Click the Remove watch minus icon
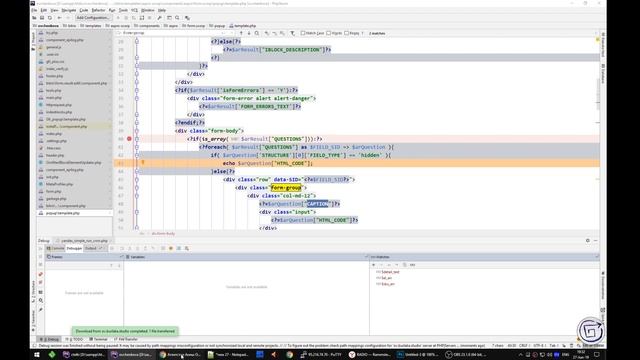The image size is (640, 360). coord(381,265)
